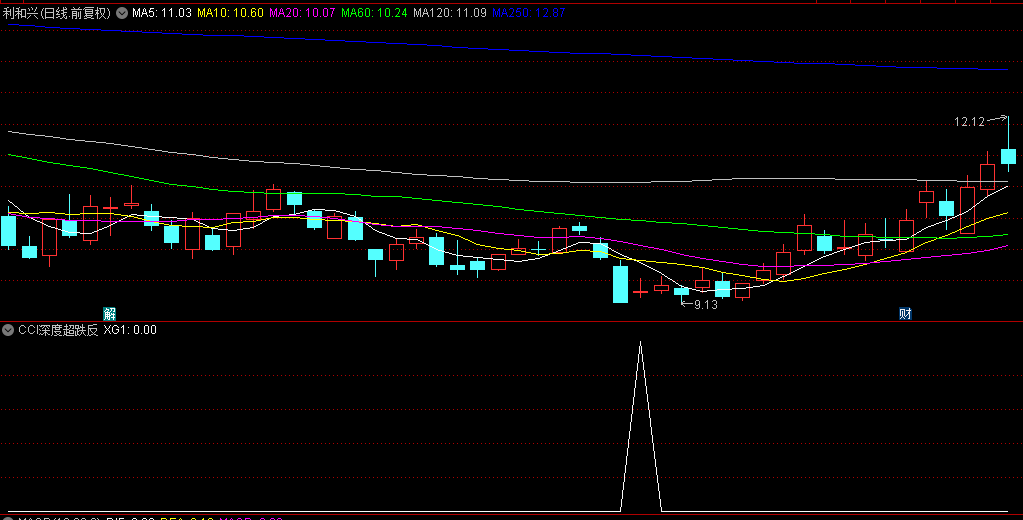Viewport: 1023px width, 520px height.
Task: Open the dropdown arrow beside 利和兴 title
Action: 122,13
